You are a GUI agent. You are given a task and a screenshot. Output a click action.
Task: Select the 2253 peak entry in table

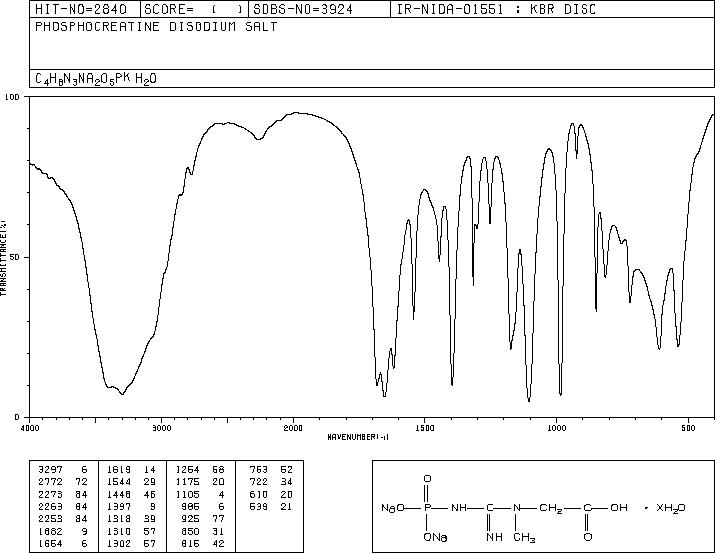pos(63,519)
